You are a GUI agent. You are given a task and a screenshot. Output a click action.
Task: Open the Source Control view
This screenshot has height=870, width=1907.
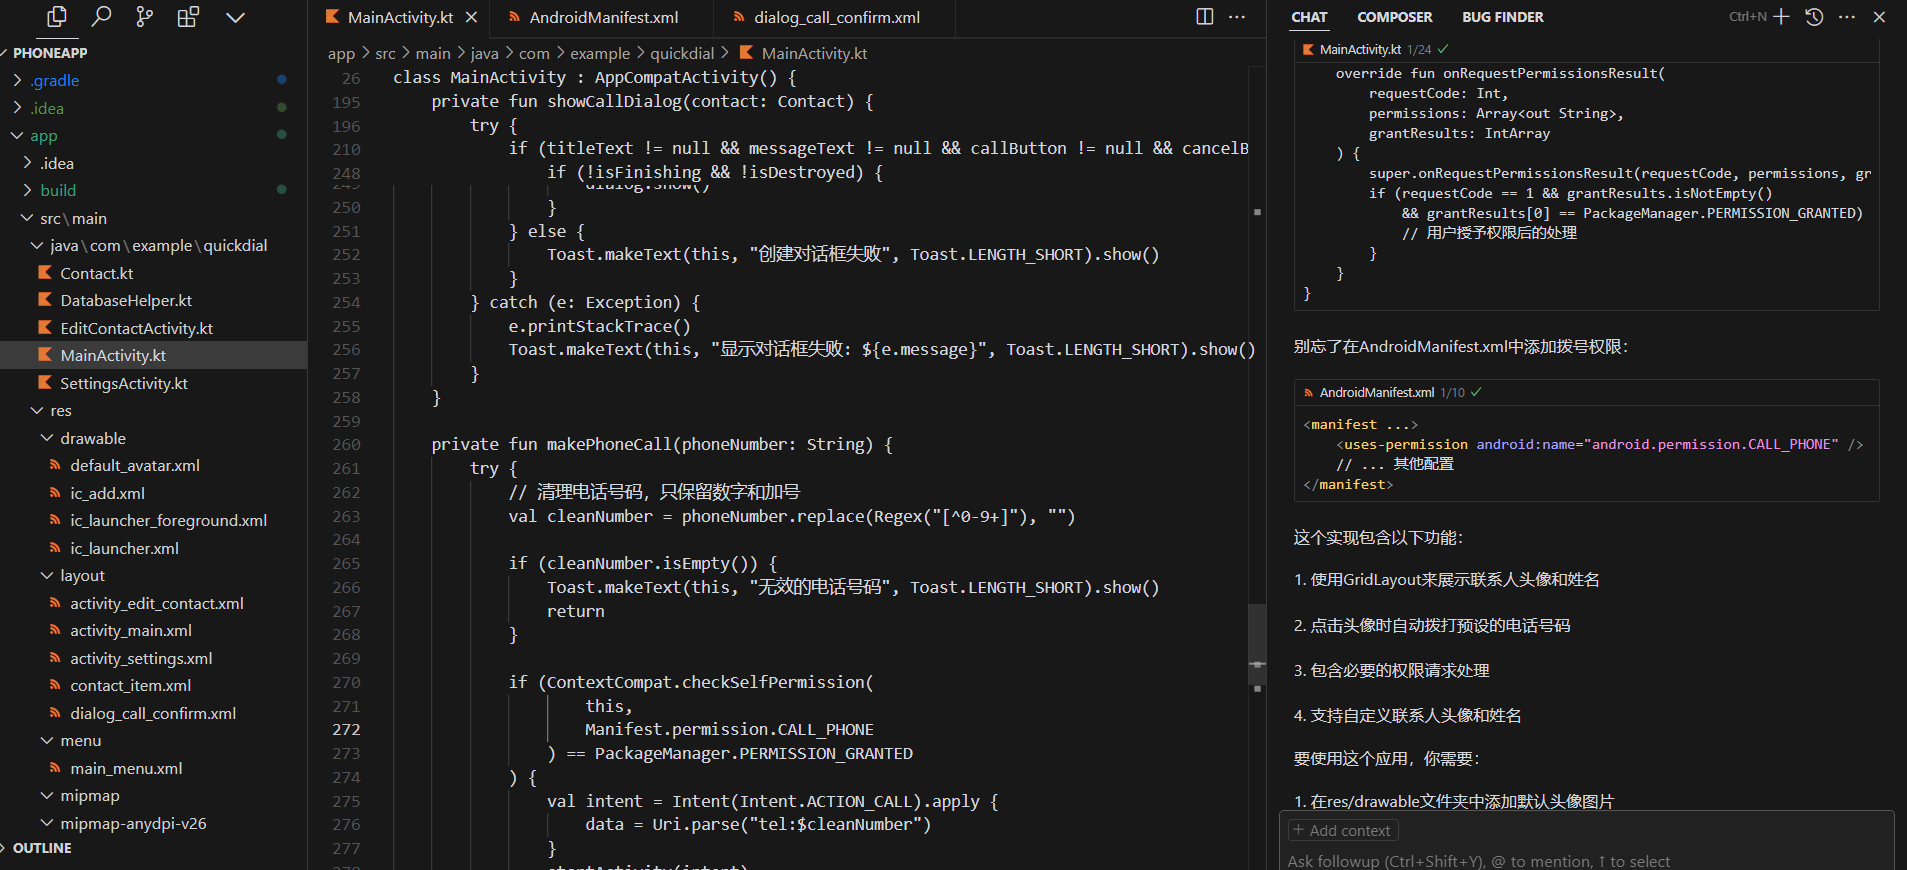145,17
